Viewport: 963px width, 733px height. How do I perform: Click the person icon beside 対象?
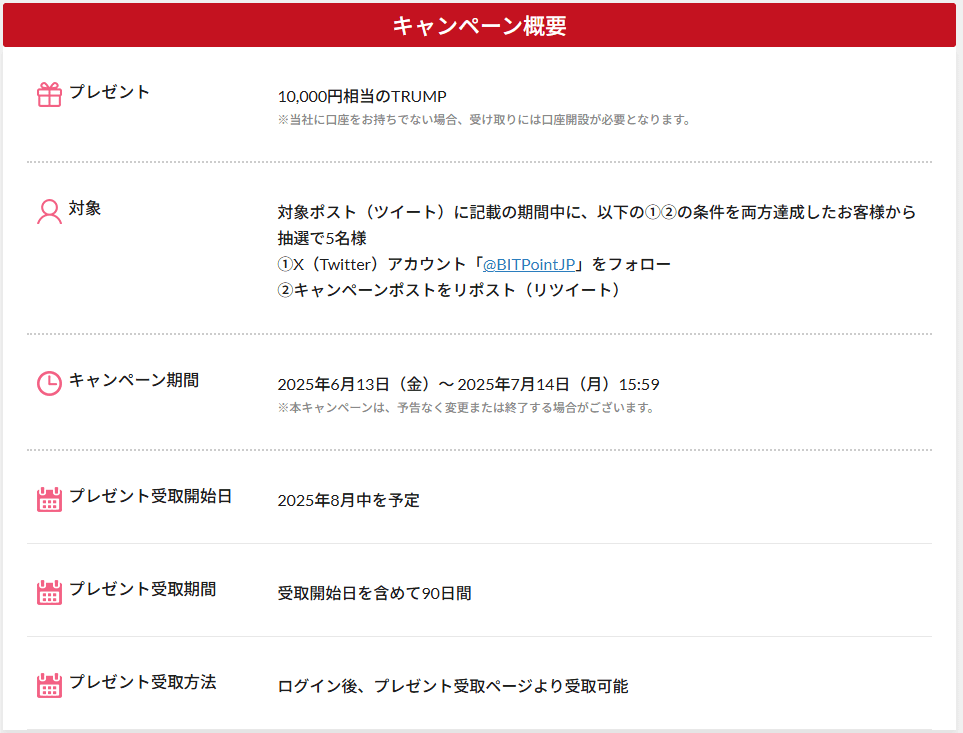coord(49,212)
